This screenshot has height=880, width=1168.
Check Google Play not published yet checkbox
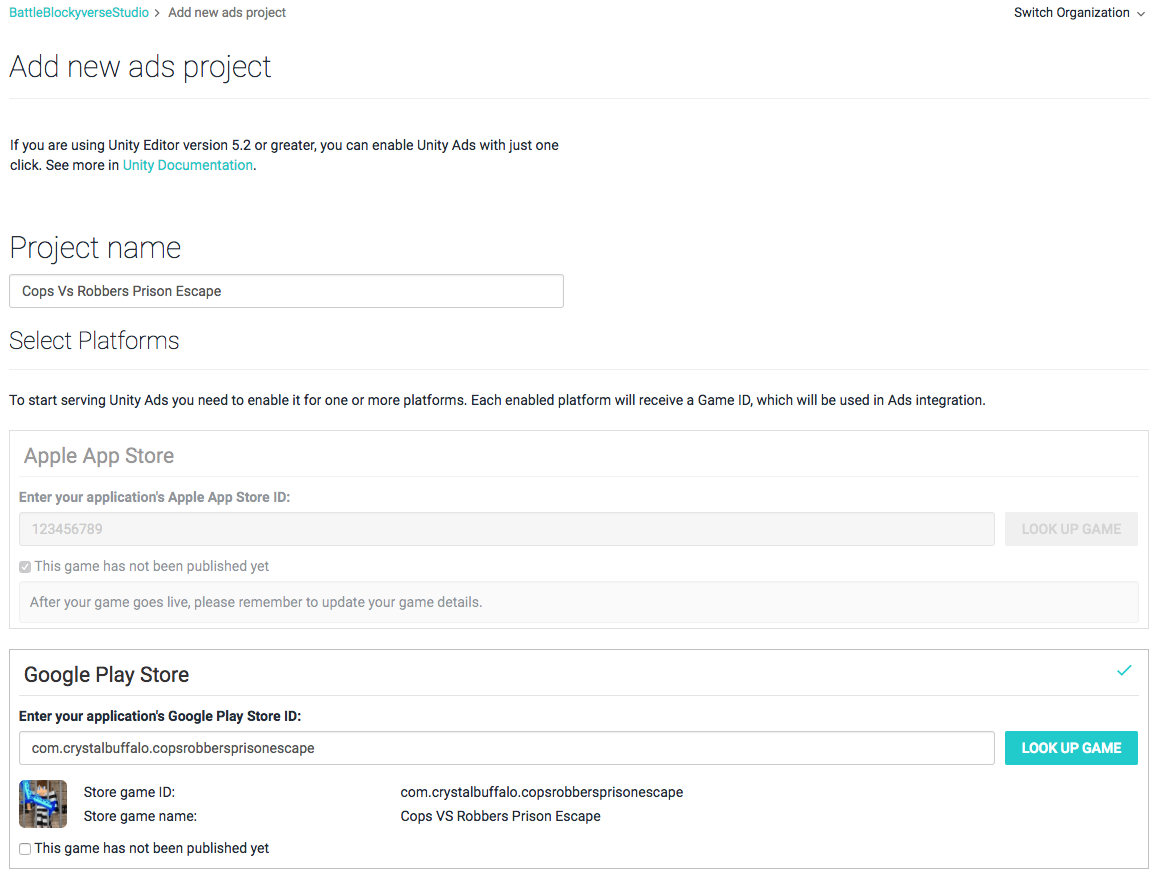click(x=25, y=849)
